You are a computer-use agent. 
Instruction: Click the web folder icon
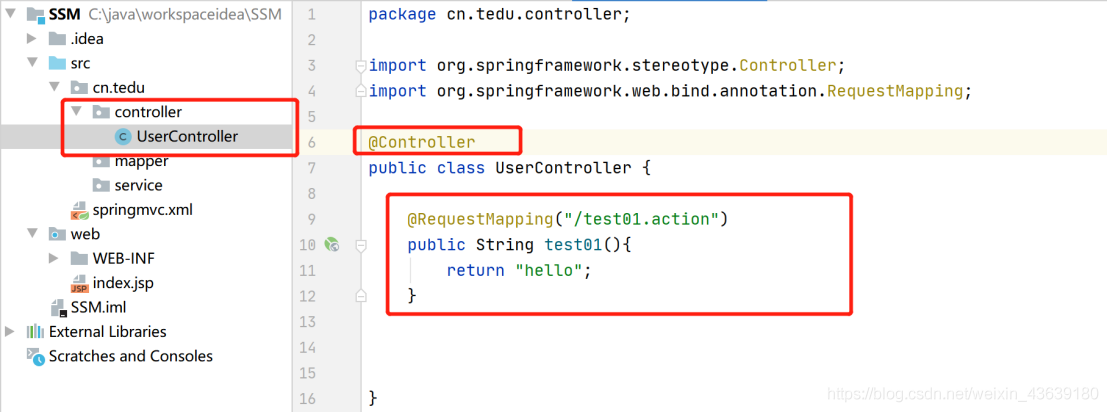pos(57,235)
